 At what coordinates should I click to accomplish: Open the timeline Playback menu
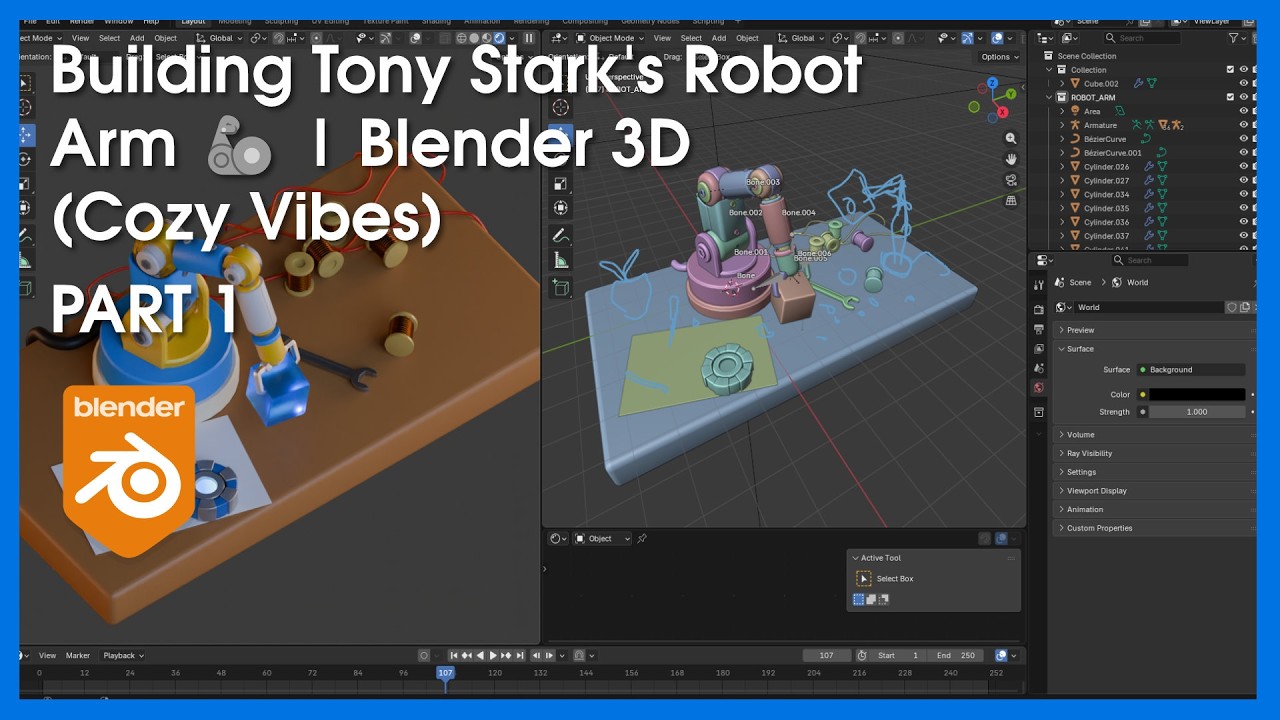point(123,656)
